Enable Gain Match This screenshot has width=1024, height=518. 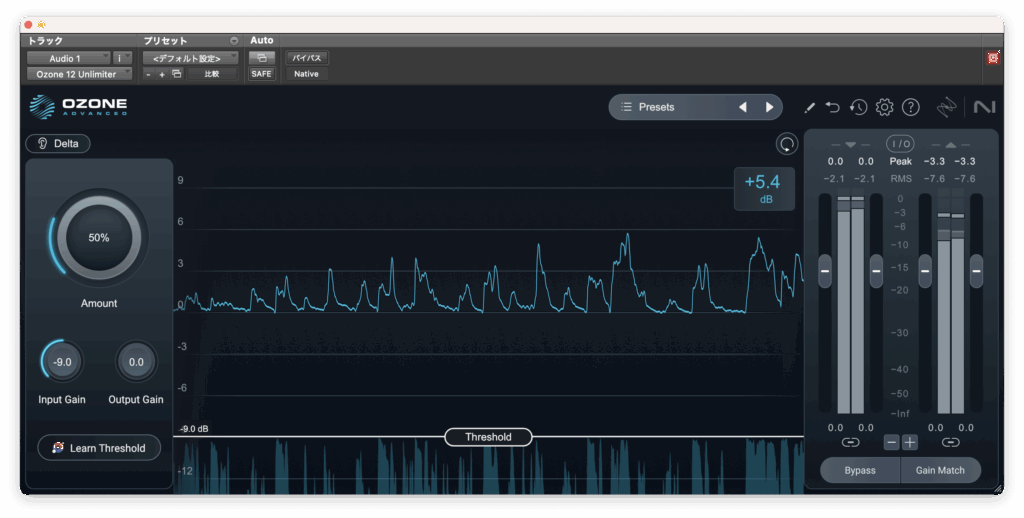(940, 470)
